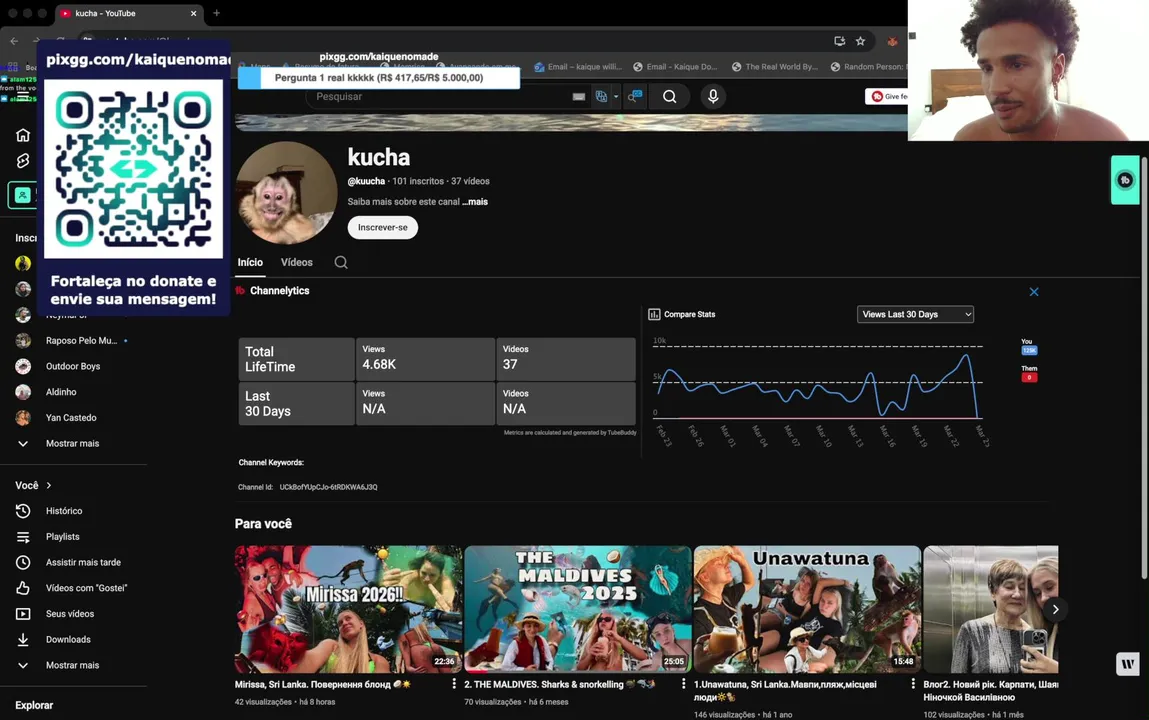Click the Inscrever-se subscribe button
The width and height of the screenshot is (1149, 720).
click(383, 227)
